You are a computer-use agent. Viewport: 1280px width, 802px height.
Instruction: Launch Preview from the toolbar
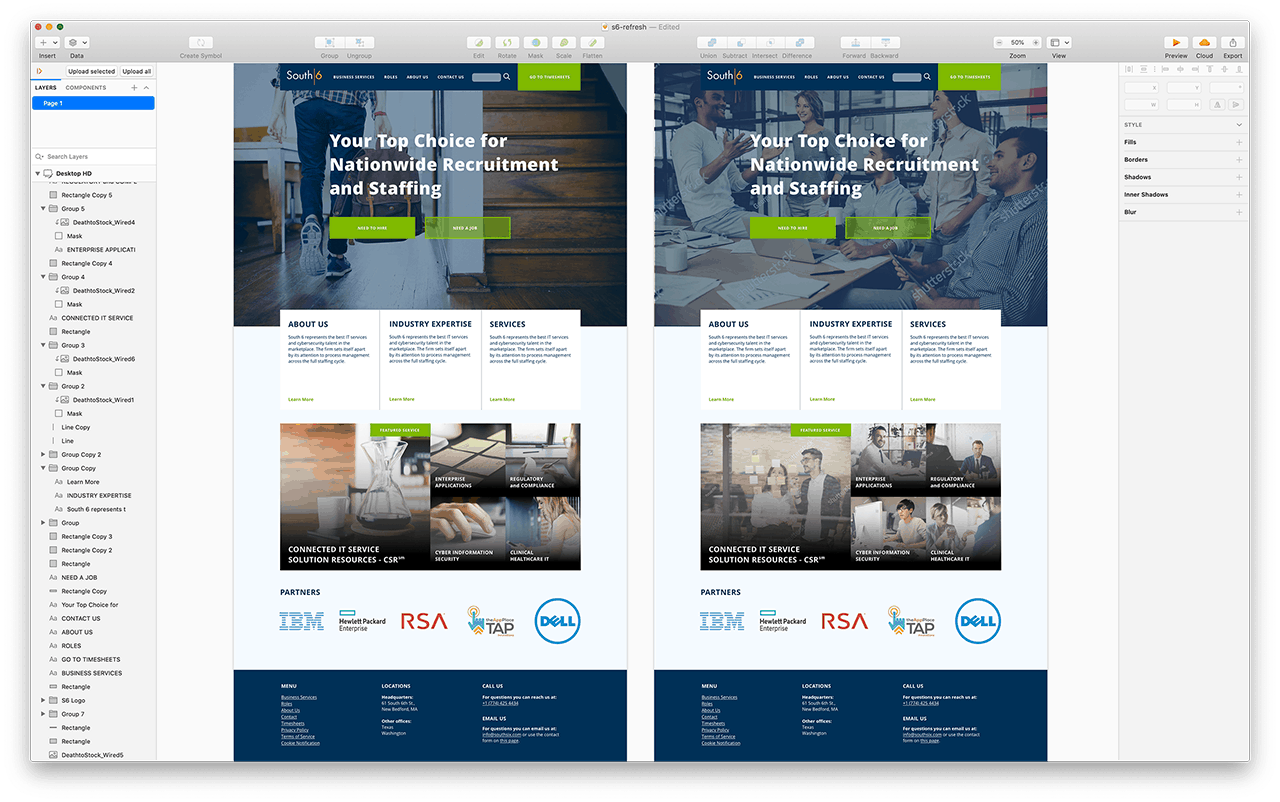(x=1176, y=43)
